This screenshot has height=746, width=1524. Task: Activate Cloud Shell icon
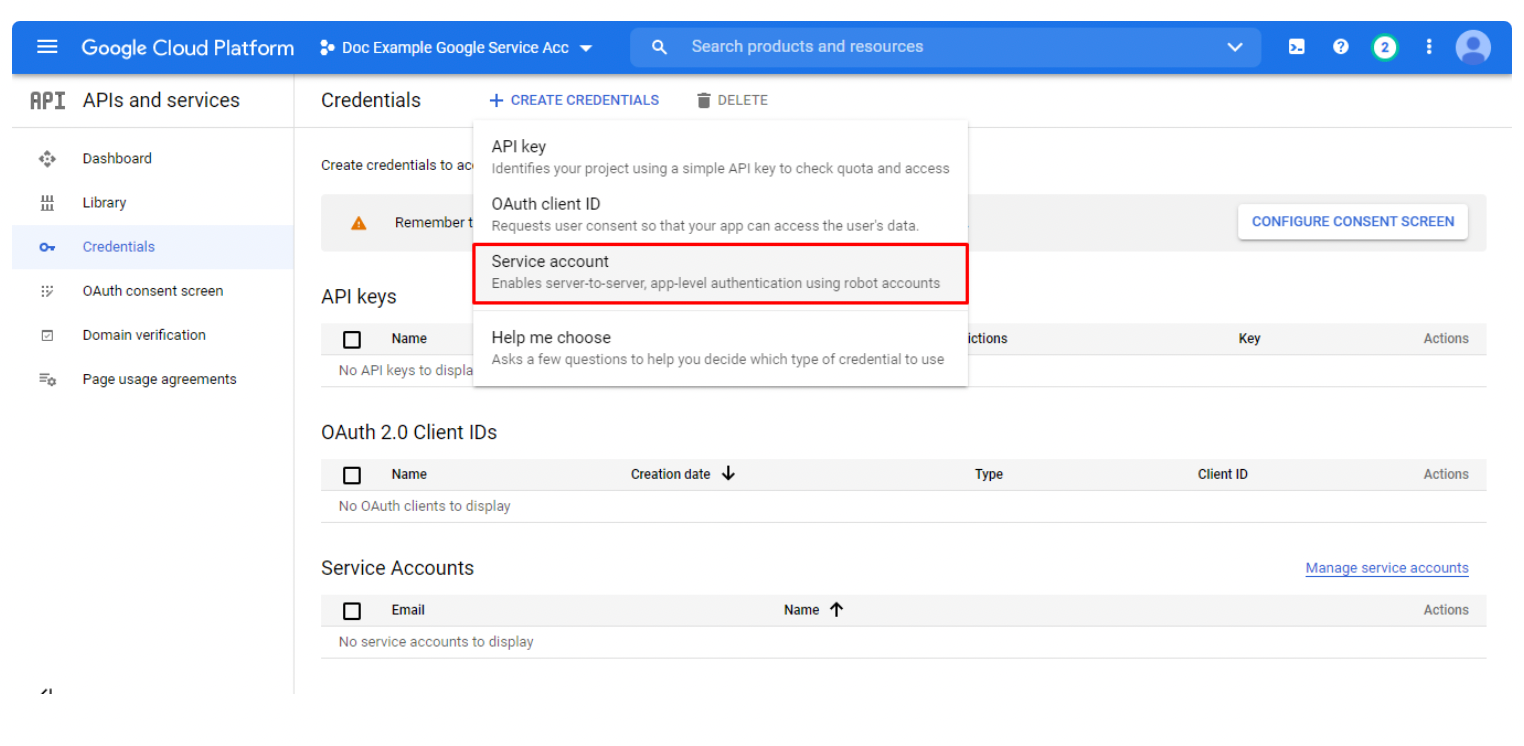[1297, 47]
